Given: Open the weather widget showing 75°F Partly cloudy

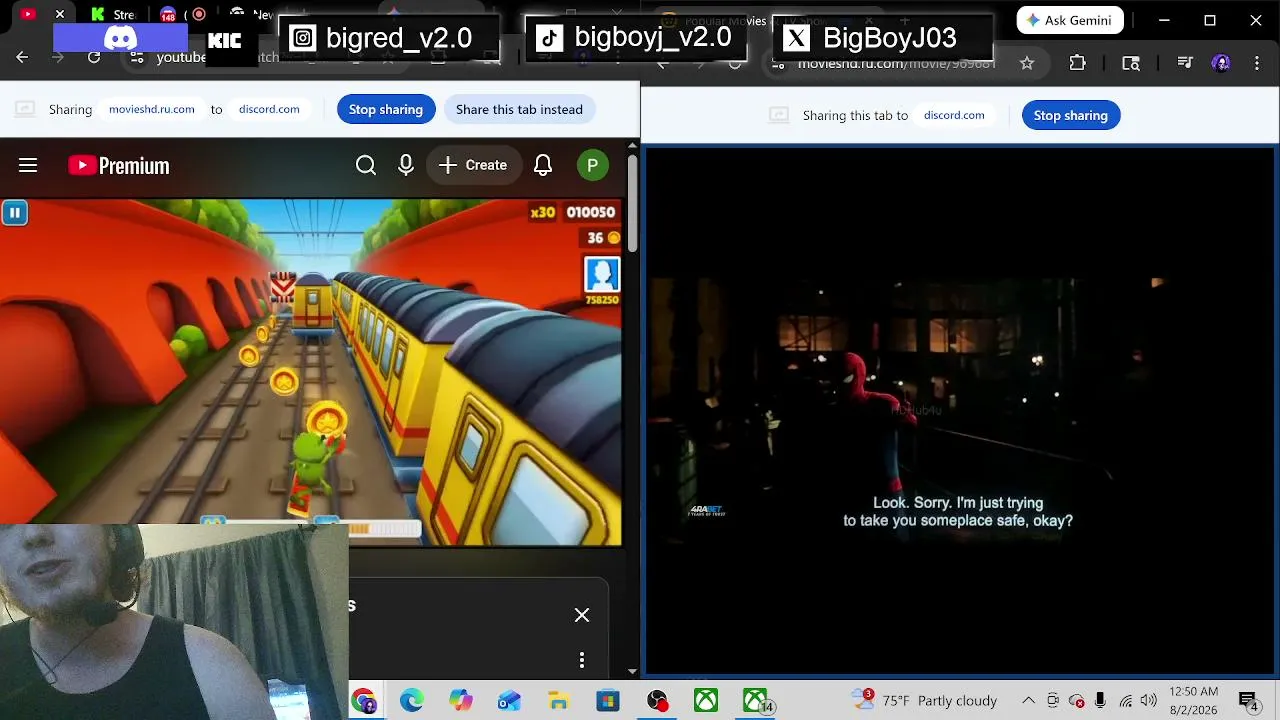Looking at the screenshot, I should click(925, 701).
